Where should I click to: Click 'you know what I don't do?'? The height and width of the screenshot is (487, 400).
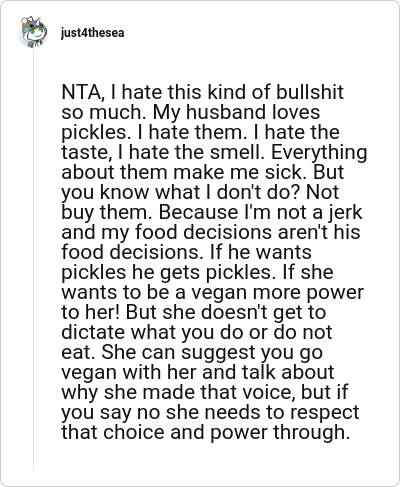point(181,192)
